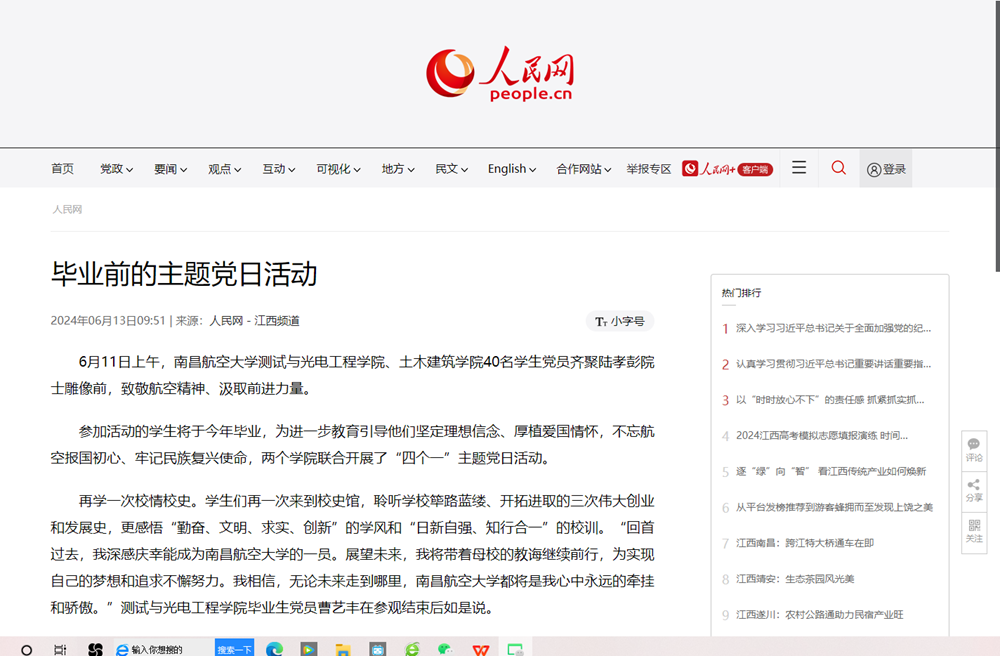Go to 首页 home menu item
Screen dimensions: 1000x656
pos(62,169)
